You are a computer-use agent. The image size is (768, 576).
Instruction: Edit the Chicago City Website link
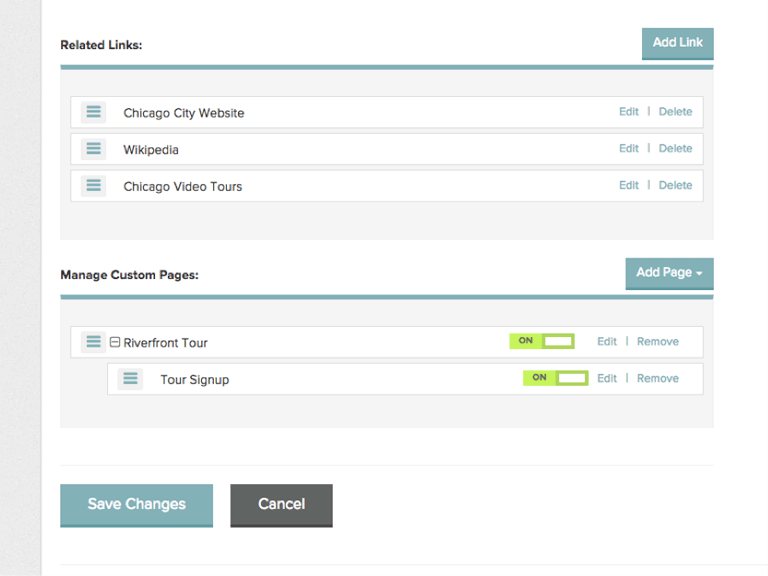628,112
